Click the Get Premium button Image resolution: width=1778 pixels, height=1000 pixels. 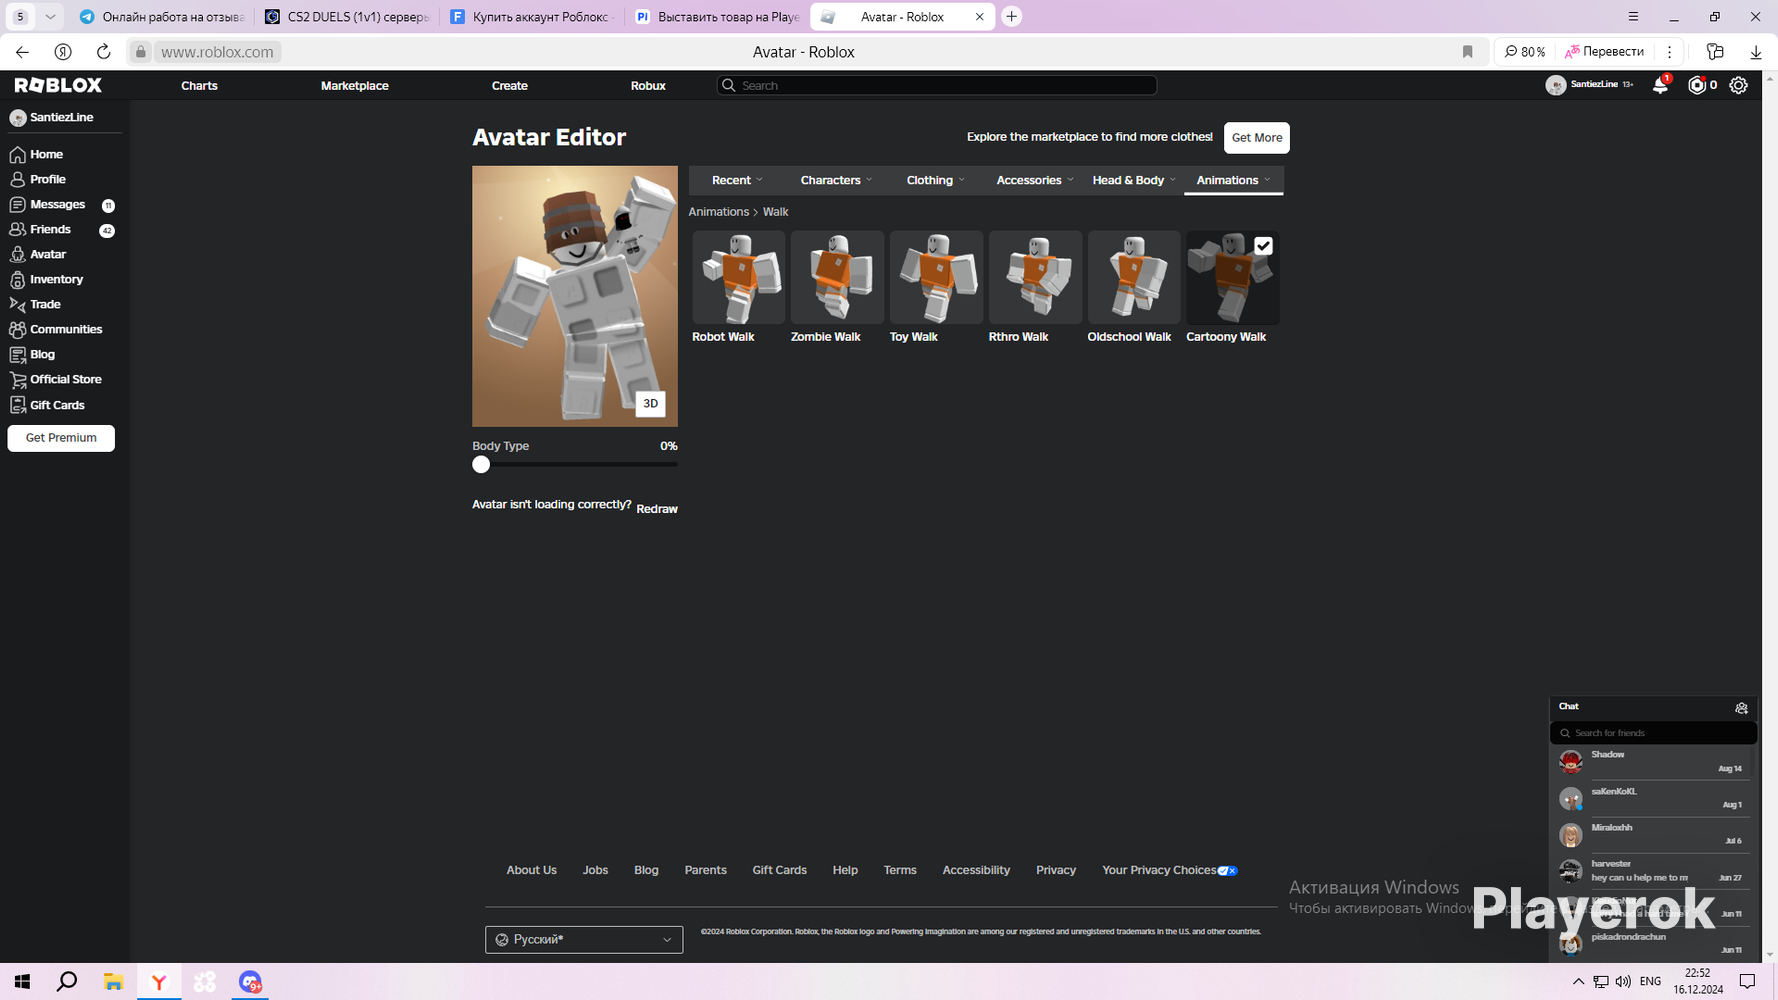coord(61,438)
